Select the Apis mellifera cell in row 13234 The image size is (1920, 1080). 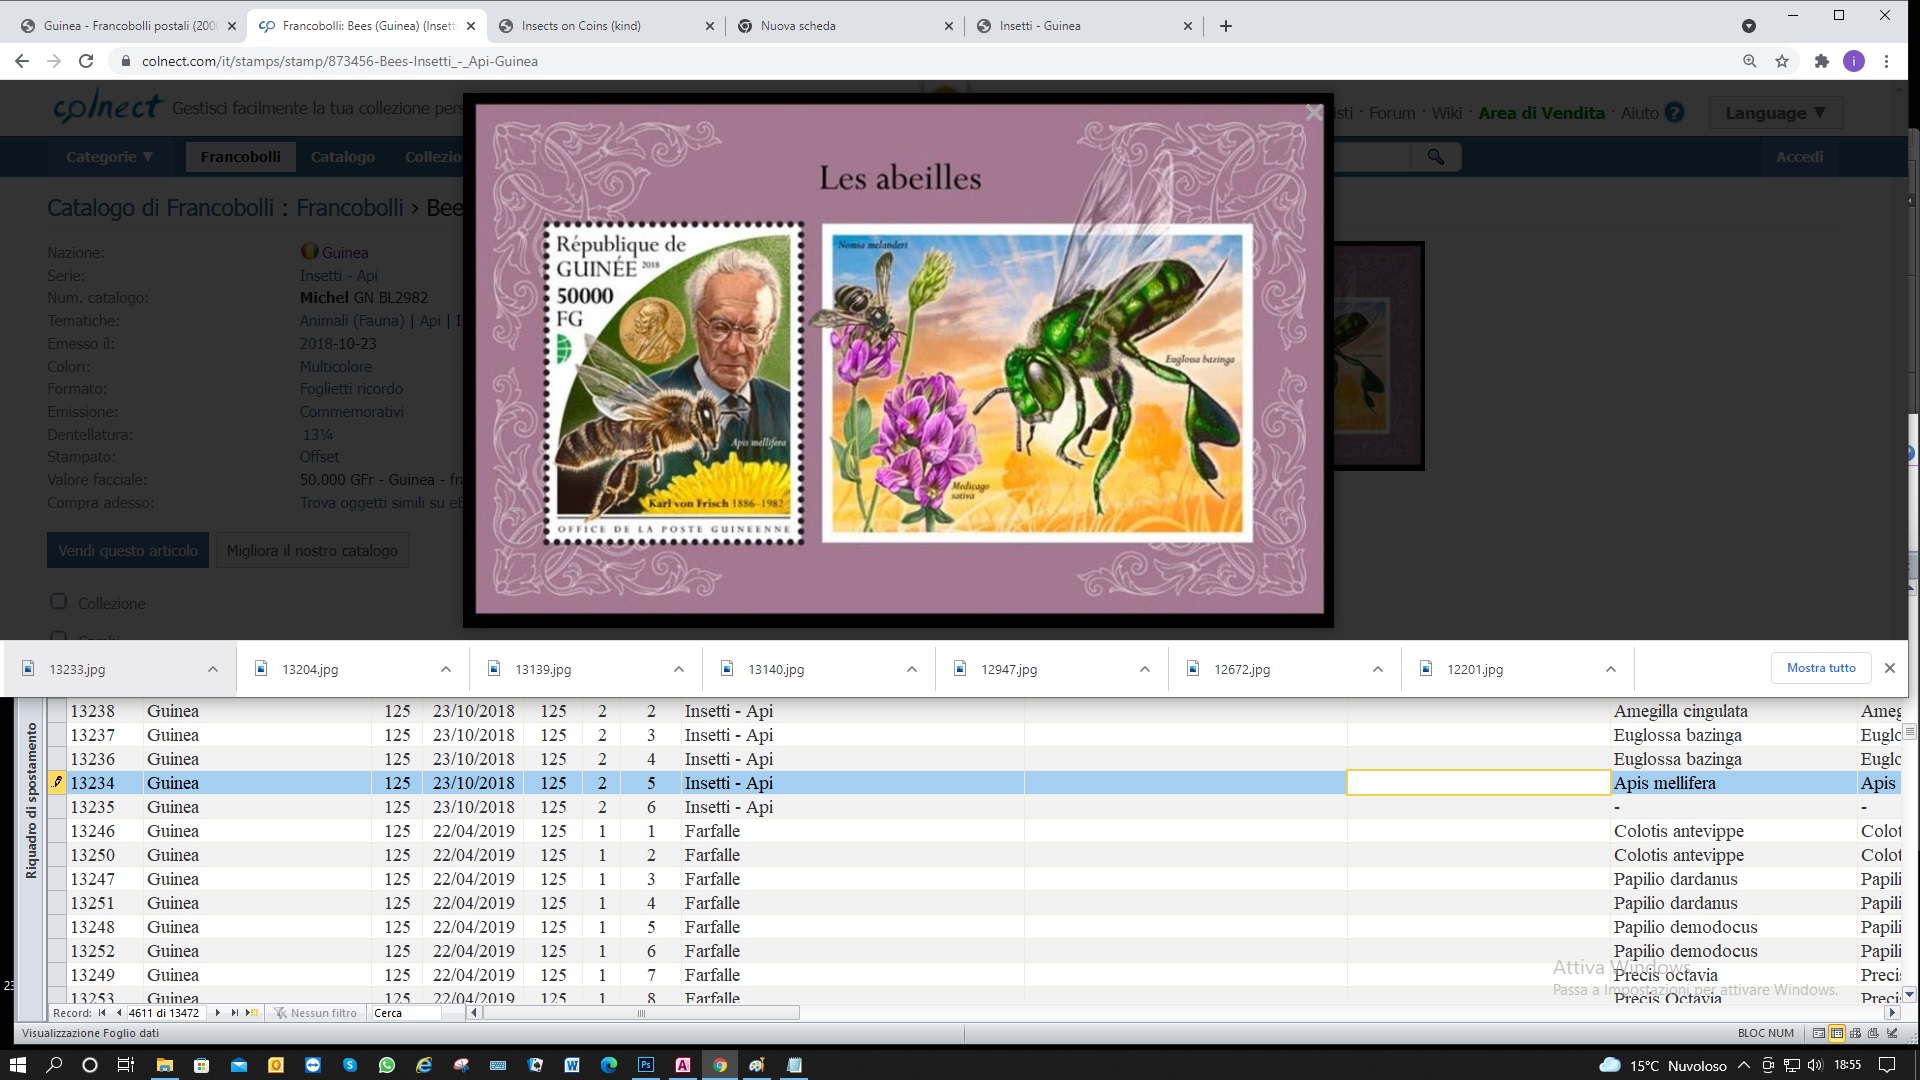[x=1733, y=783]
